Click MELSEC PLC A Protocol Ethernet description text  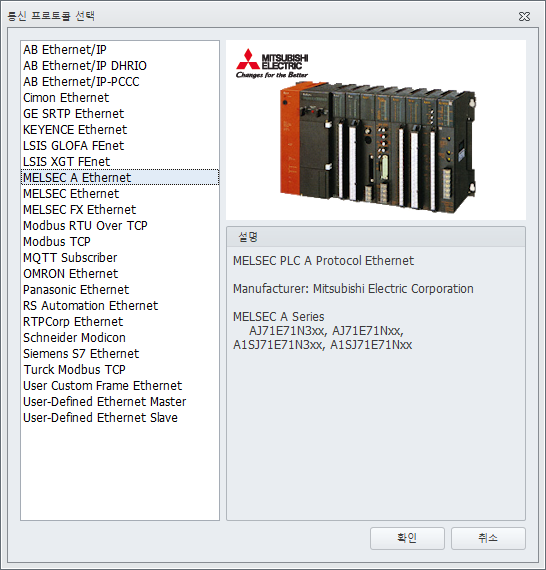click(x=323, y=261)
